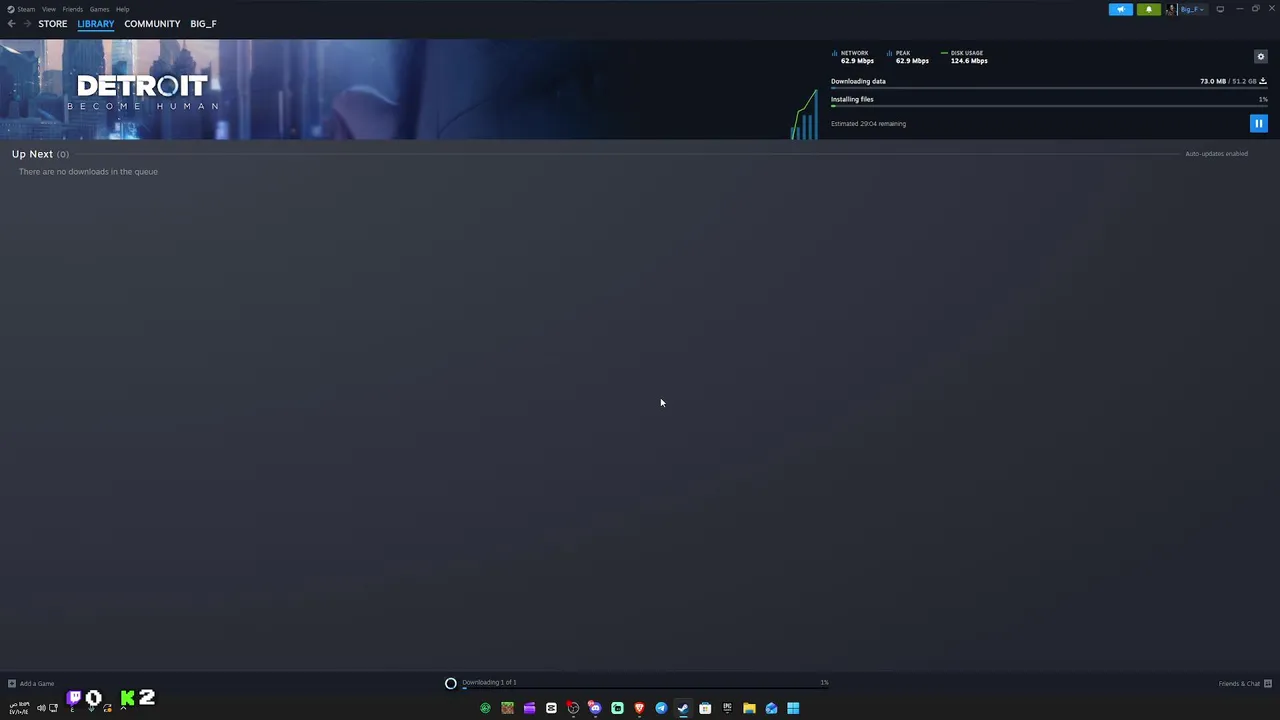Switch to the STORE tab
Image resolution: width=1280 pixels, height=720 pixels.
tap(53, 24)
